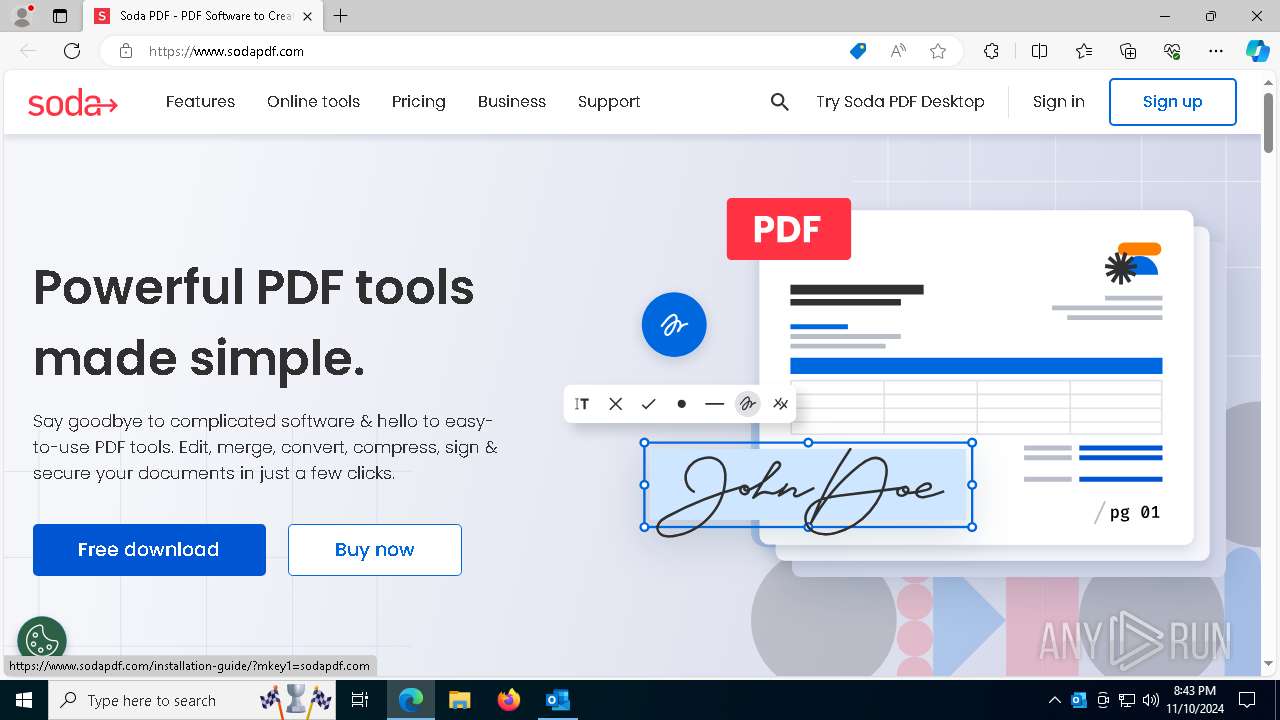Click Try Soda PDF Desktop link

pyautogui.click(x=900, y=102)
